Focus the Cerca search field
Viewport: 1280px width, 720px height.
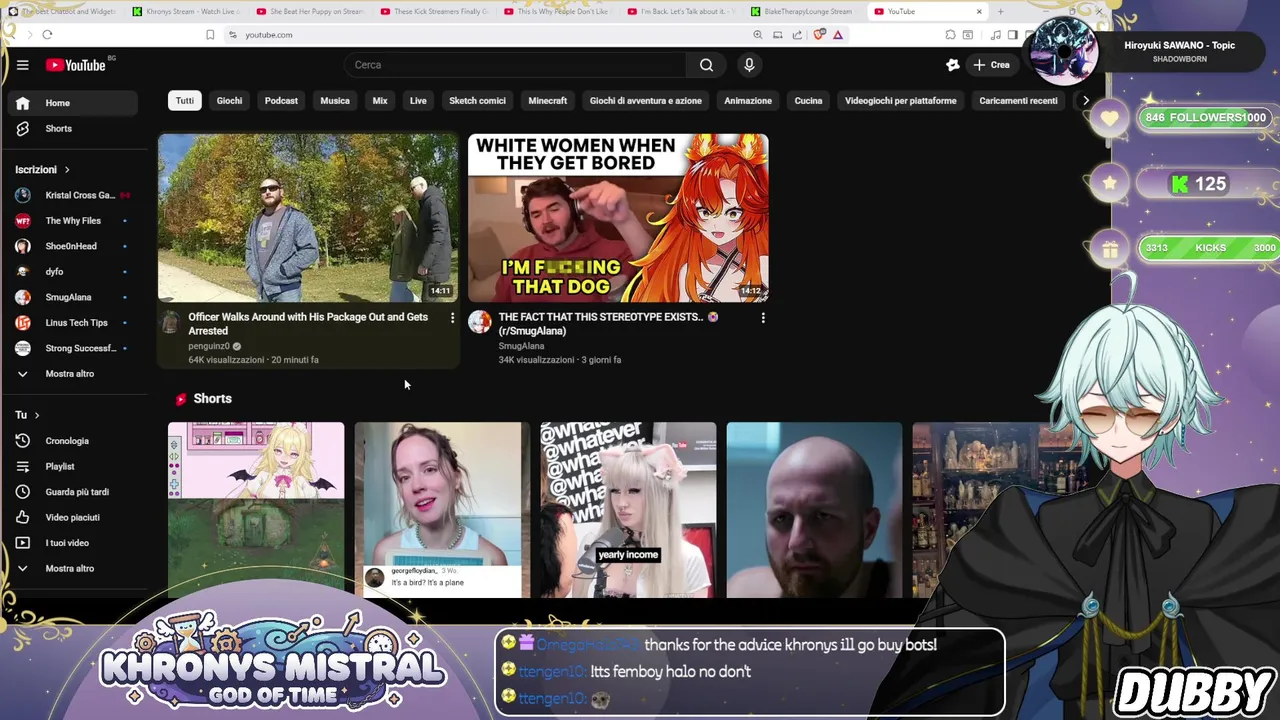[515, 65]
